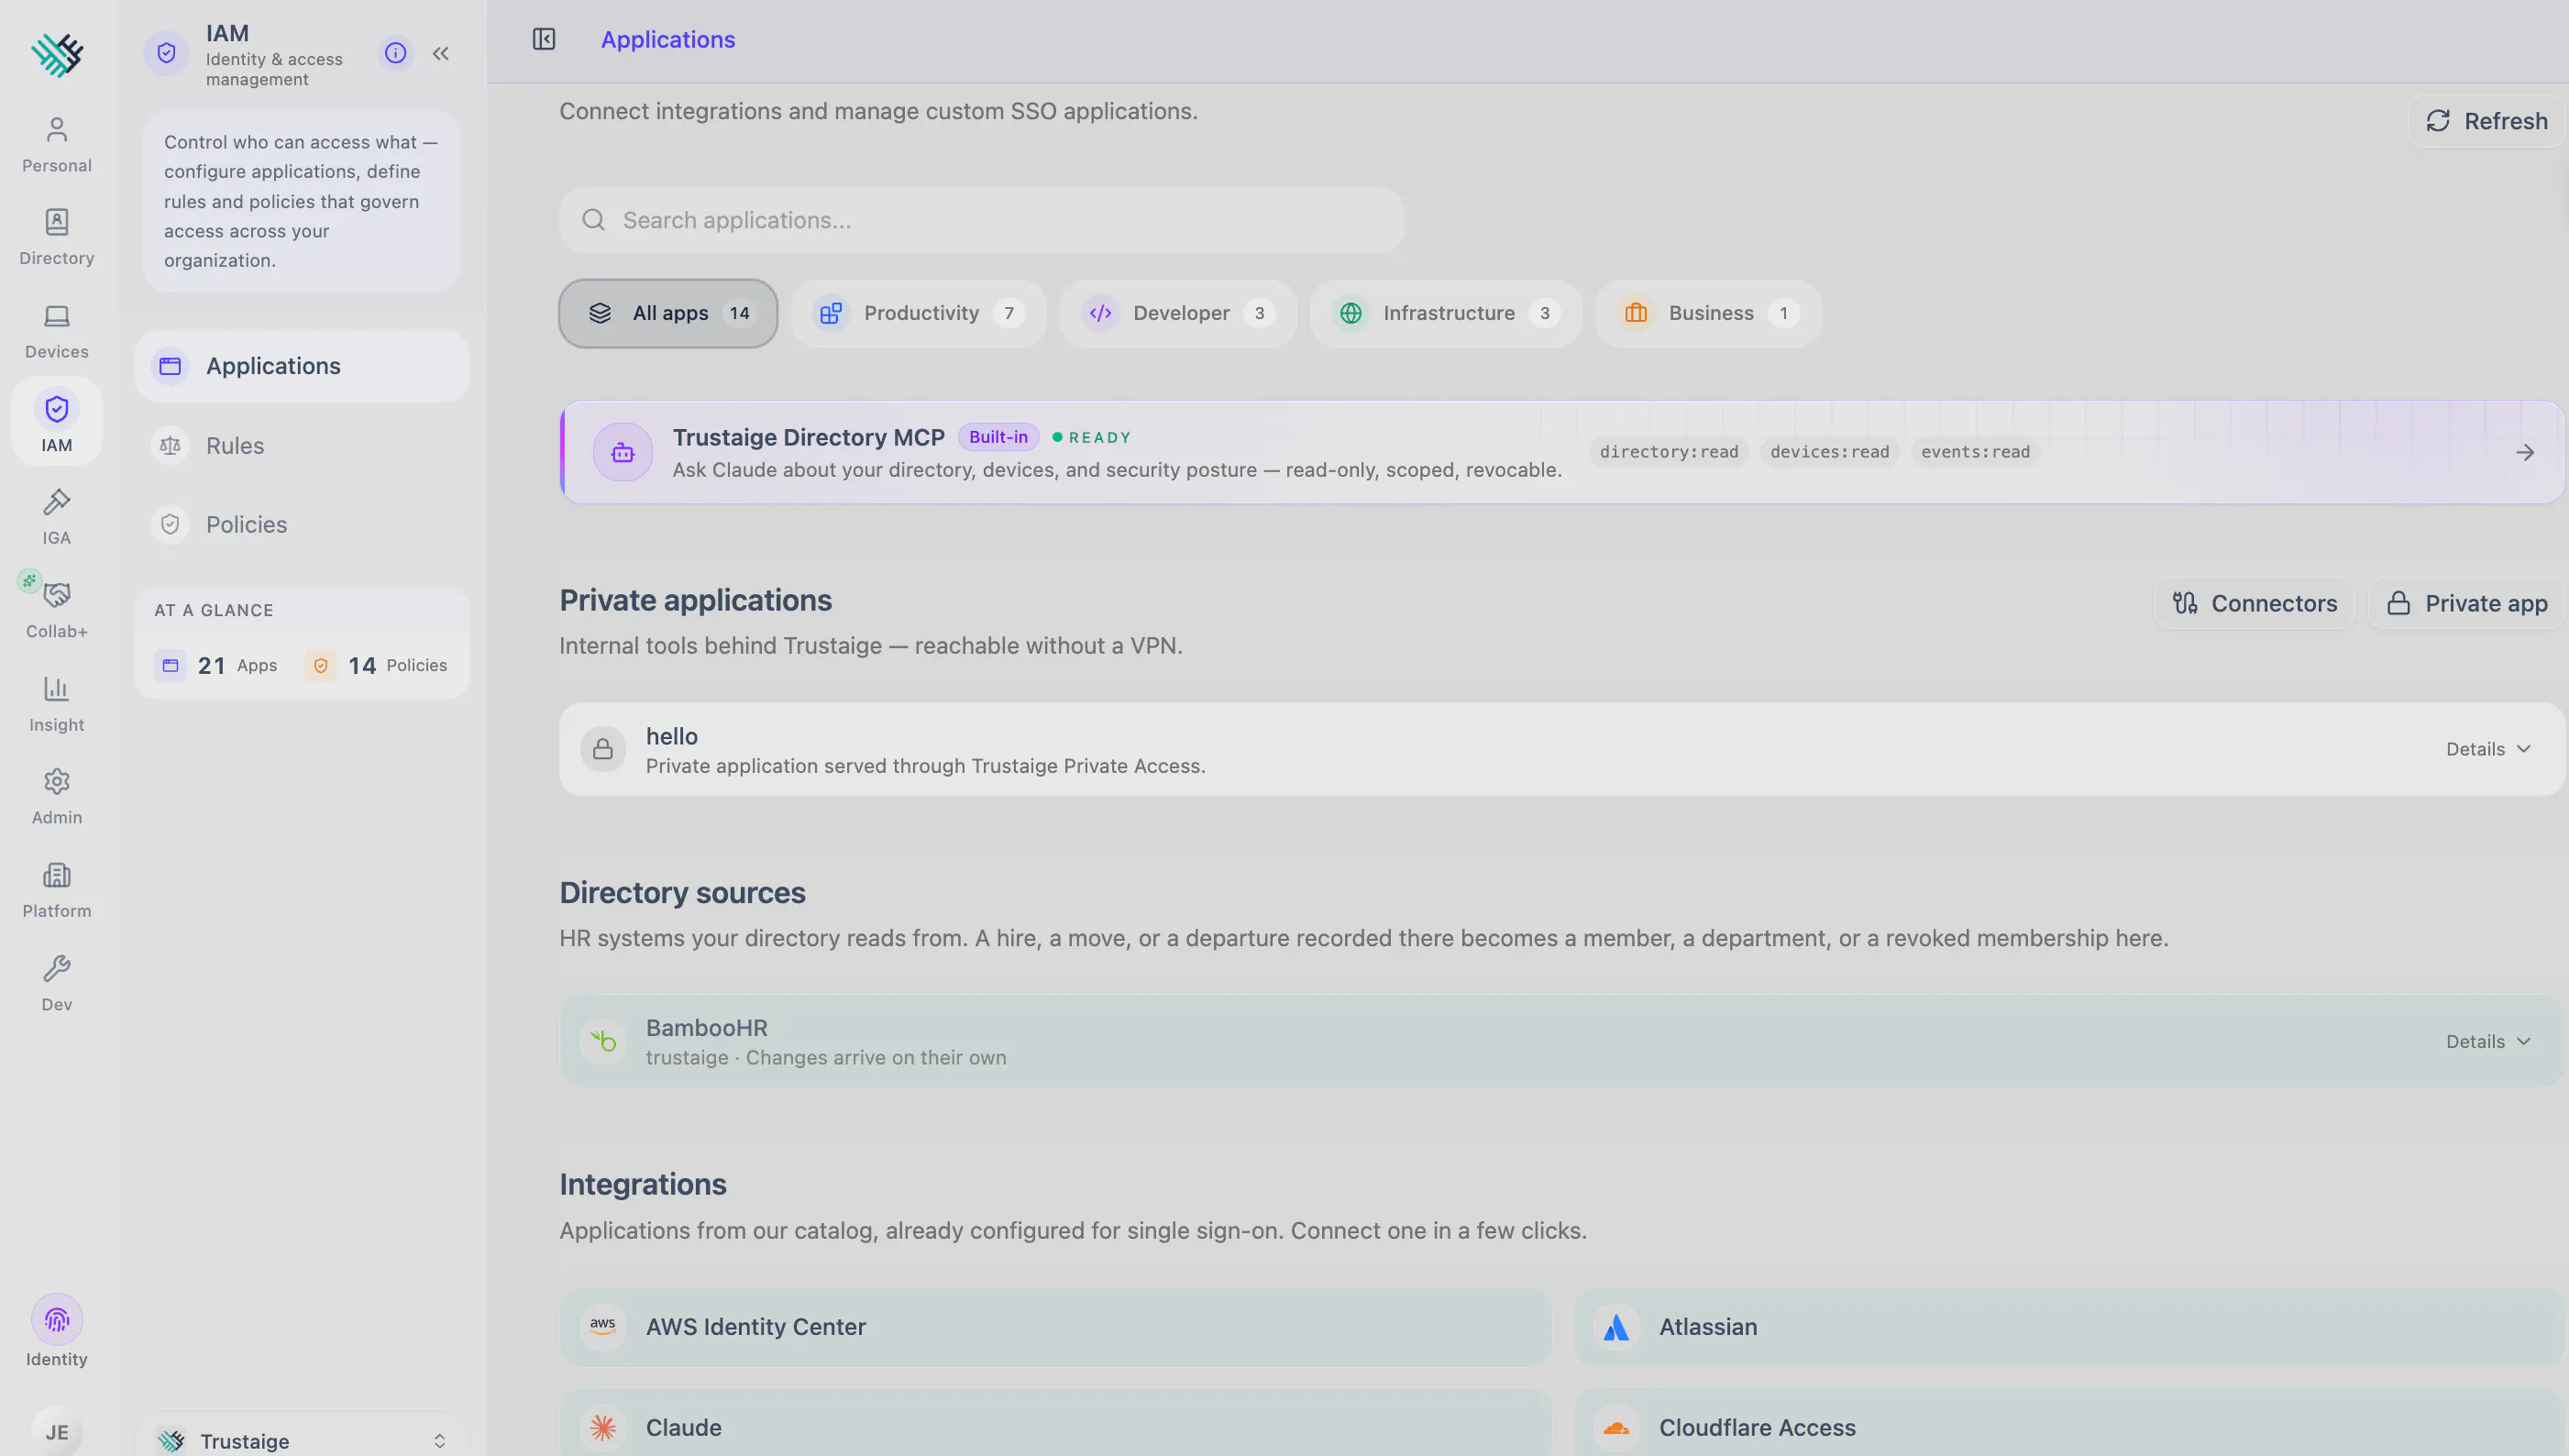
Task: Filter by Infrastructure apps
Action: point(1446,313)
